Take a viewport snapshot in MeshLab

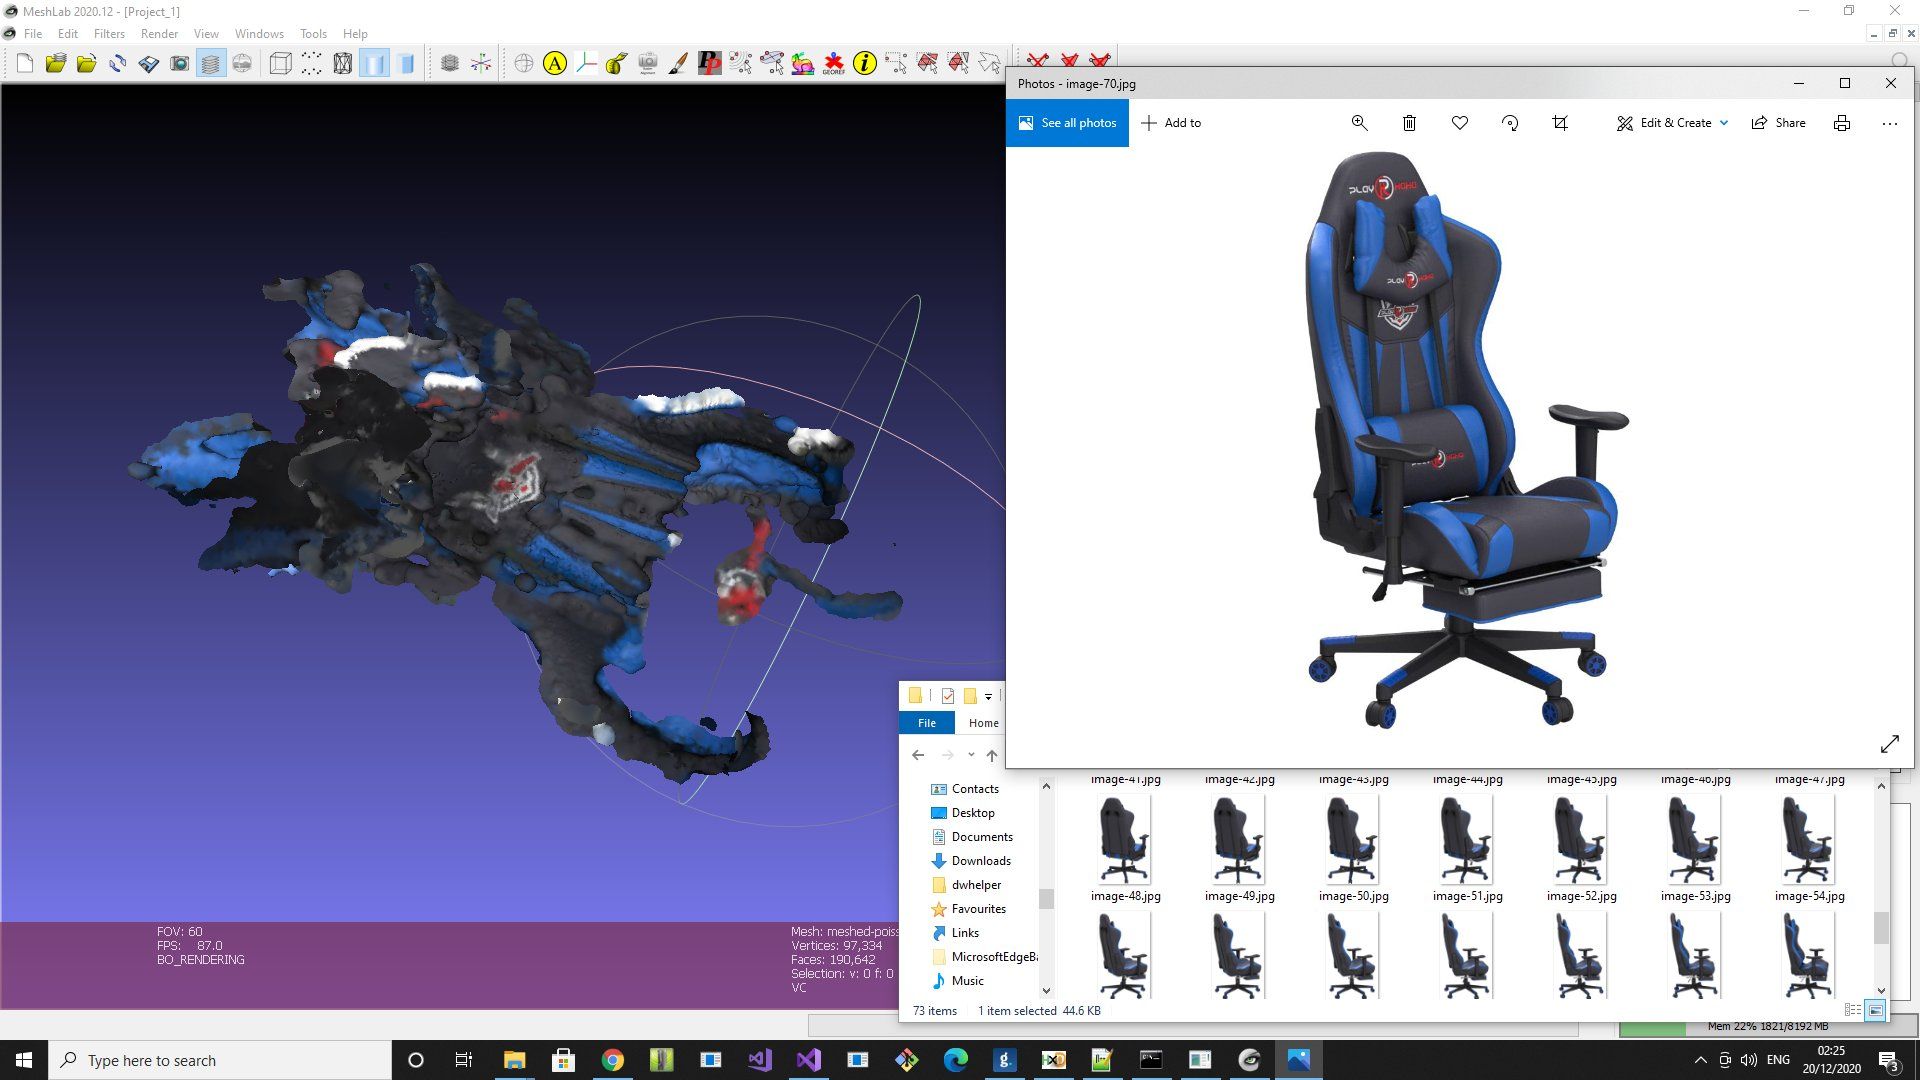(x=178, y=62)
